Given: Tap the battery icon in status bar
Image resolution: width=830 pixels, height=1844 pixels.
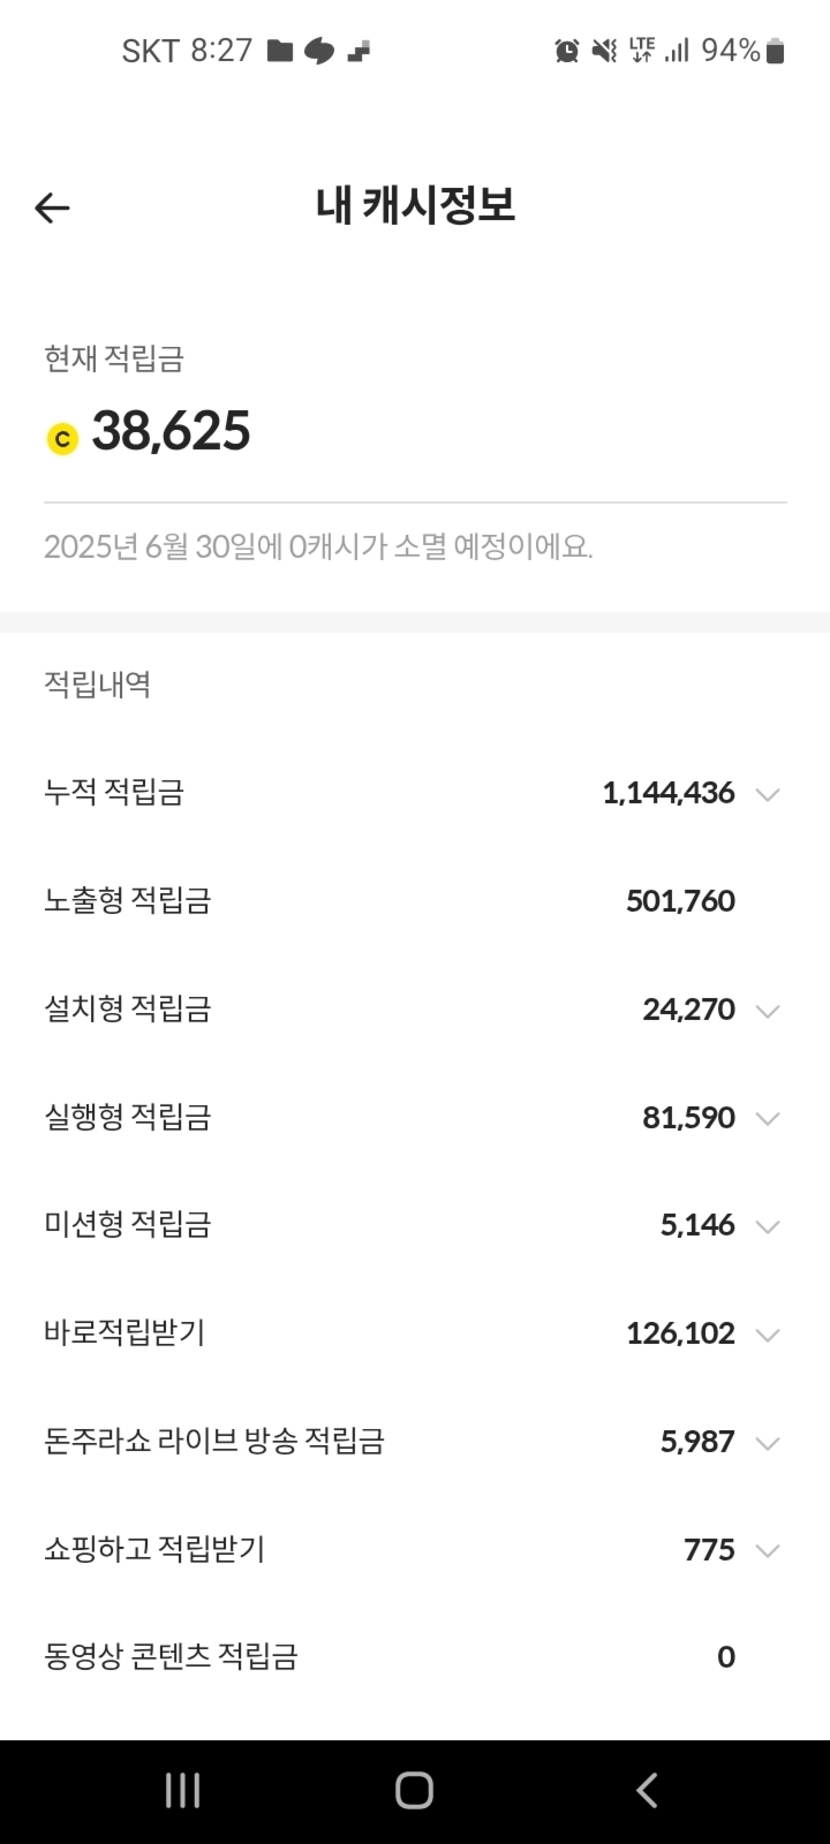Looking at the screenshot, I should (x=775, y=51).
